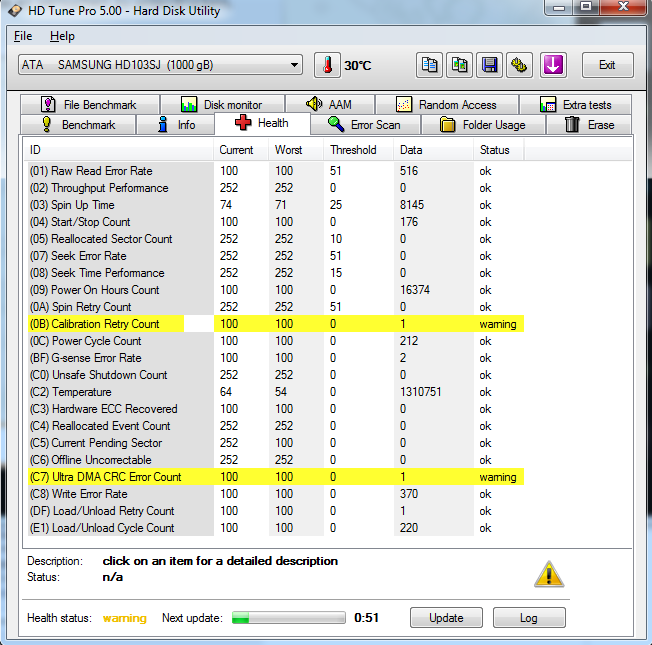Select the (C5) Current Pending Sector row
Viewport: 652px width, 645px height.
click(x=276, y=443)
